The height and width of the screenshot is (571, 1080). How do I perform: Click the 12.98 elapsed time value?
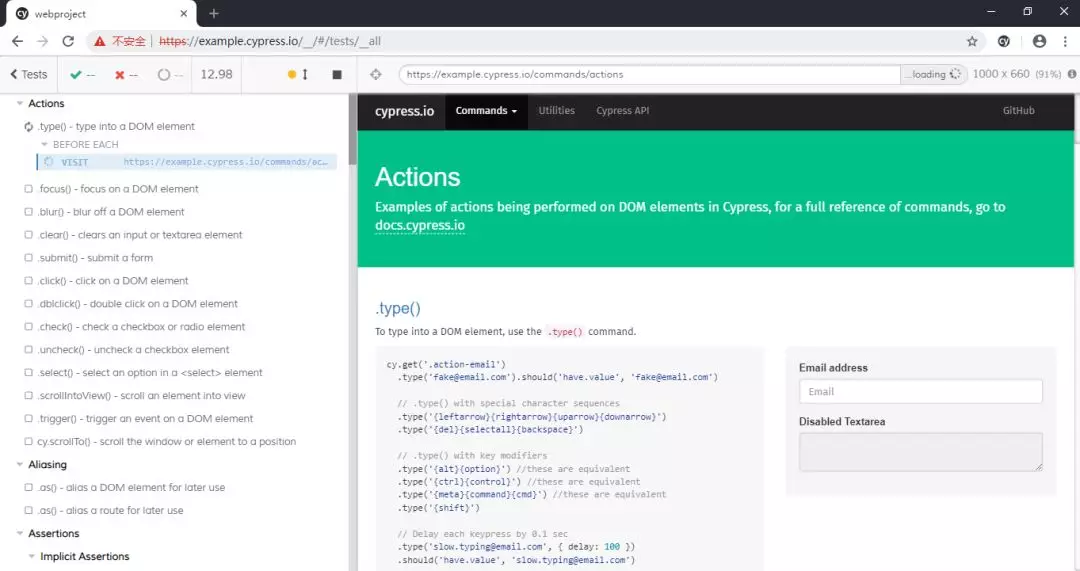click(x=216, y=74)
